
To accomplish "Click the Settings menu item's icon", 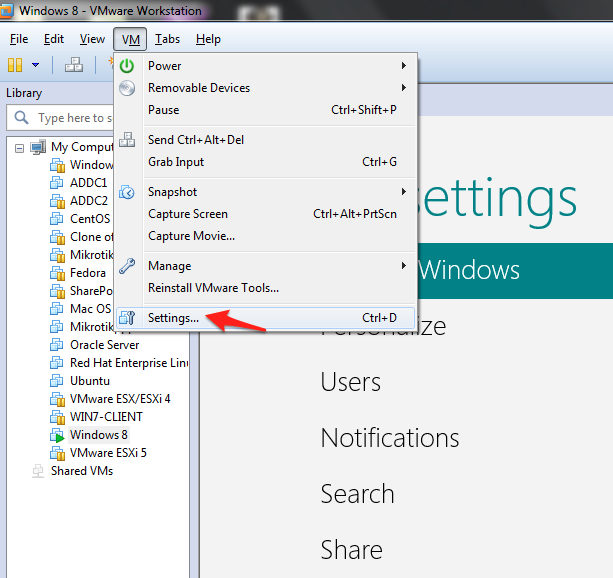I will 127,318.
